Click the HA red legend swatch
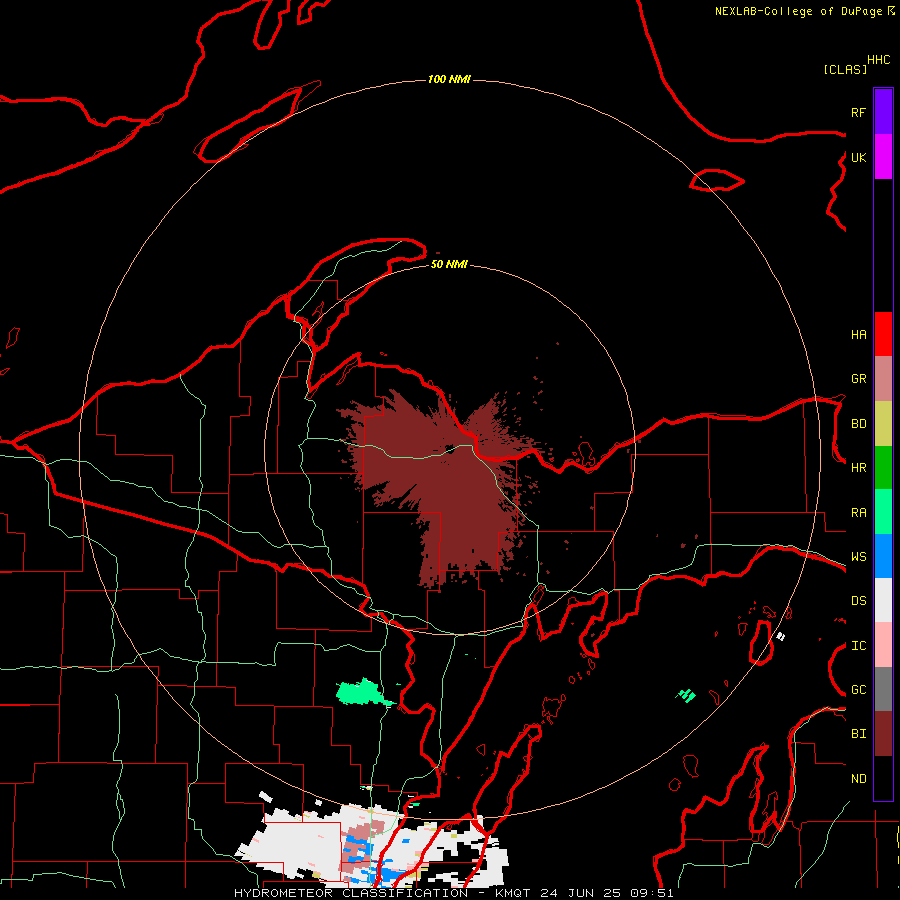The image size is (900, 900). click(x=883, y=334)
